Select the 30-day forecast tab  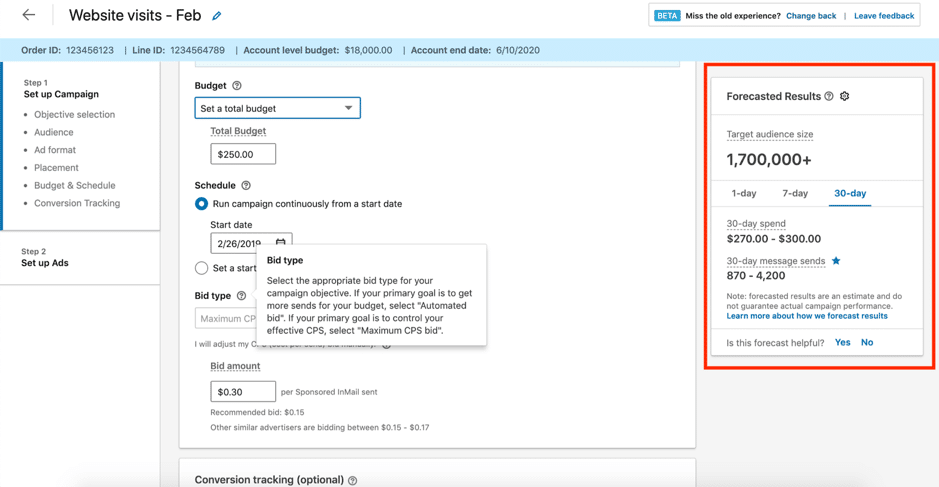pyautogui.click(x=850, y=193)
